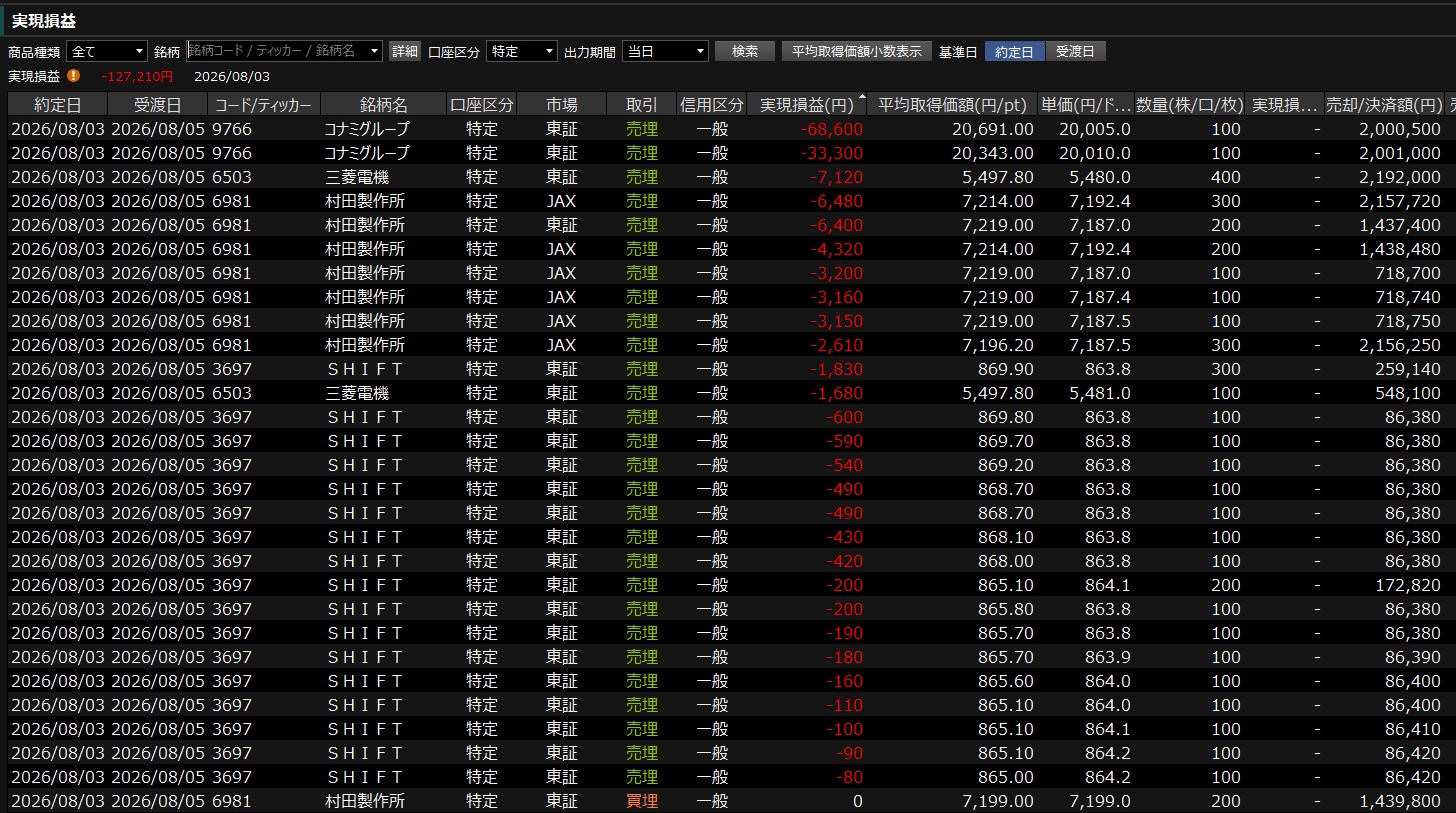Click the 400 quantity cell for 三菱電機
The image size is (1456, 813).
point(1226,177)
